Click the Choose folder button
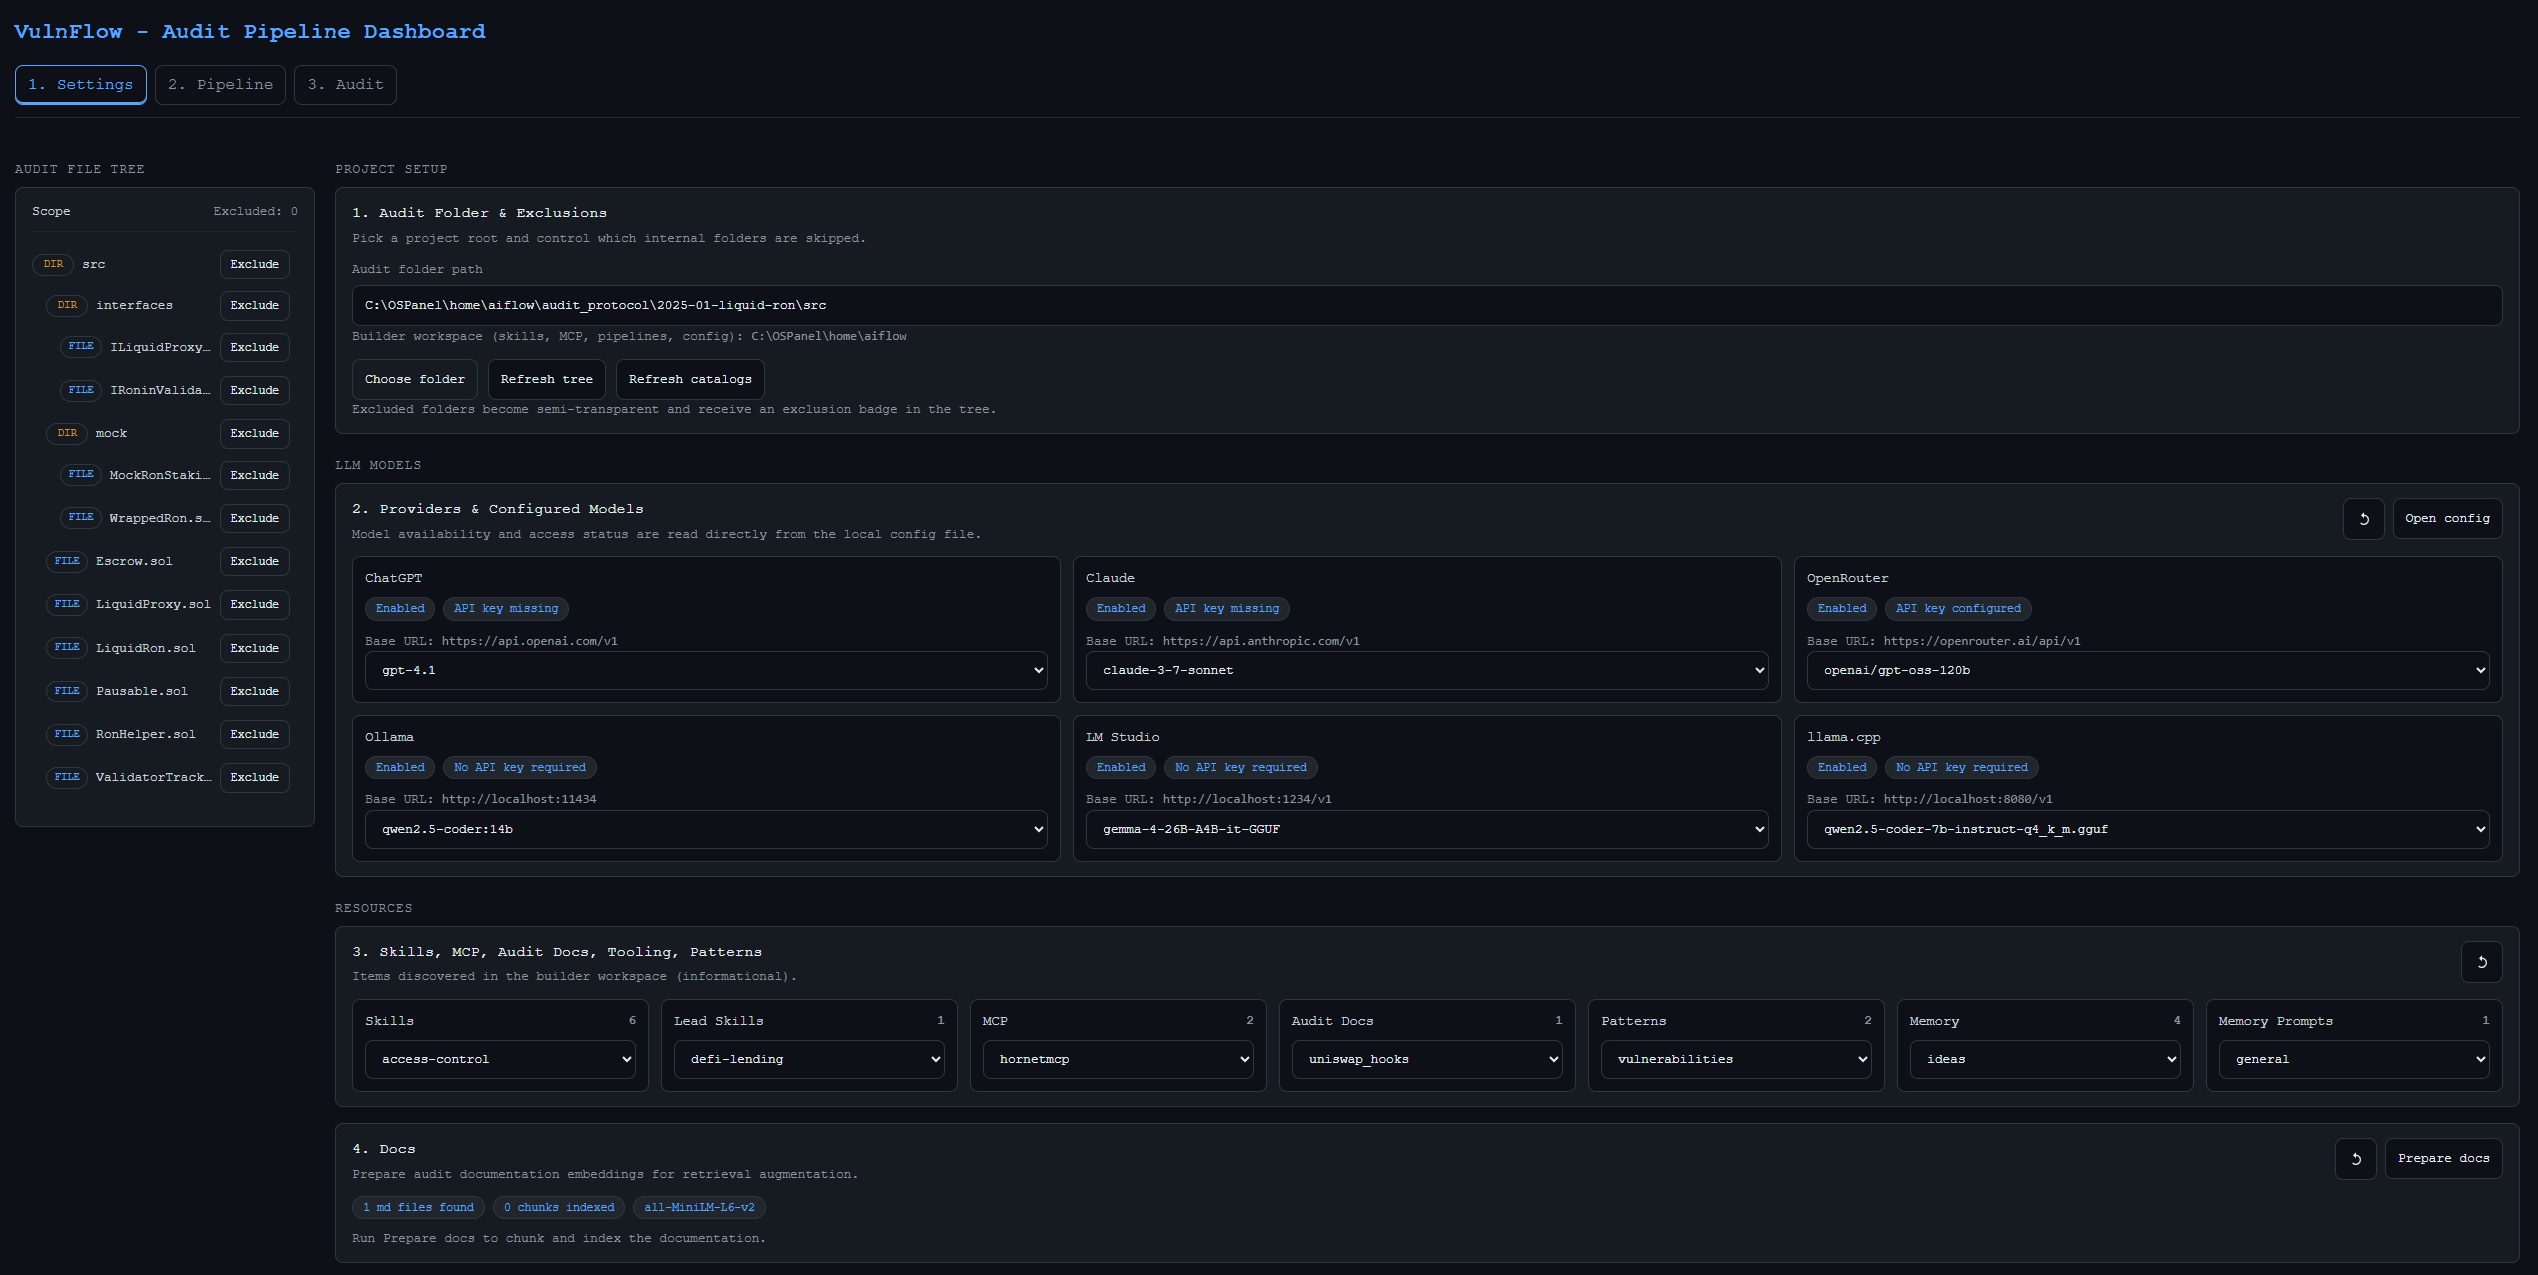This screenshot has height=1275, width=2538. (x=415, y=380)
